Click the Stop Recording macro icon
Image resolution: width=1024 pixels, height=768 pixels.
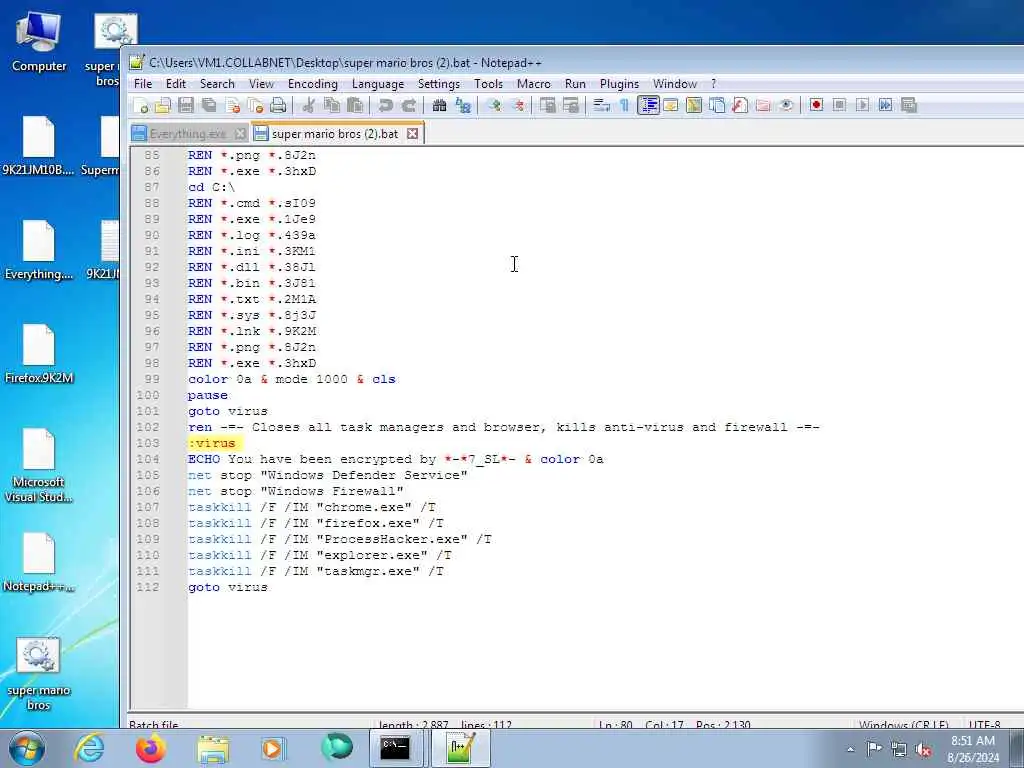click(x=840, y=105)
